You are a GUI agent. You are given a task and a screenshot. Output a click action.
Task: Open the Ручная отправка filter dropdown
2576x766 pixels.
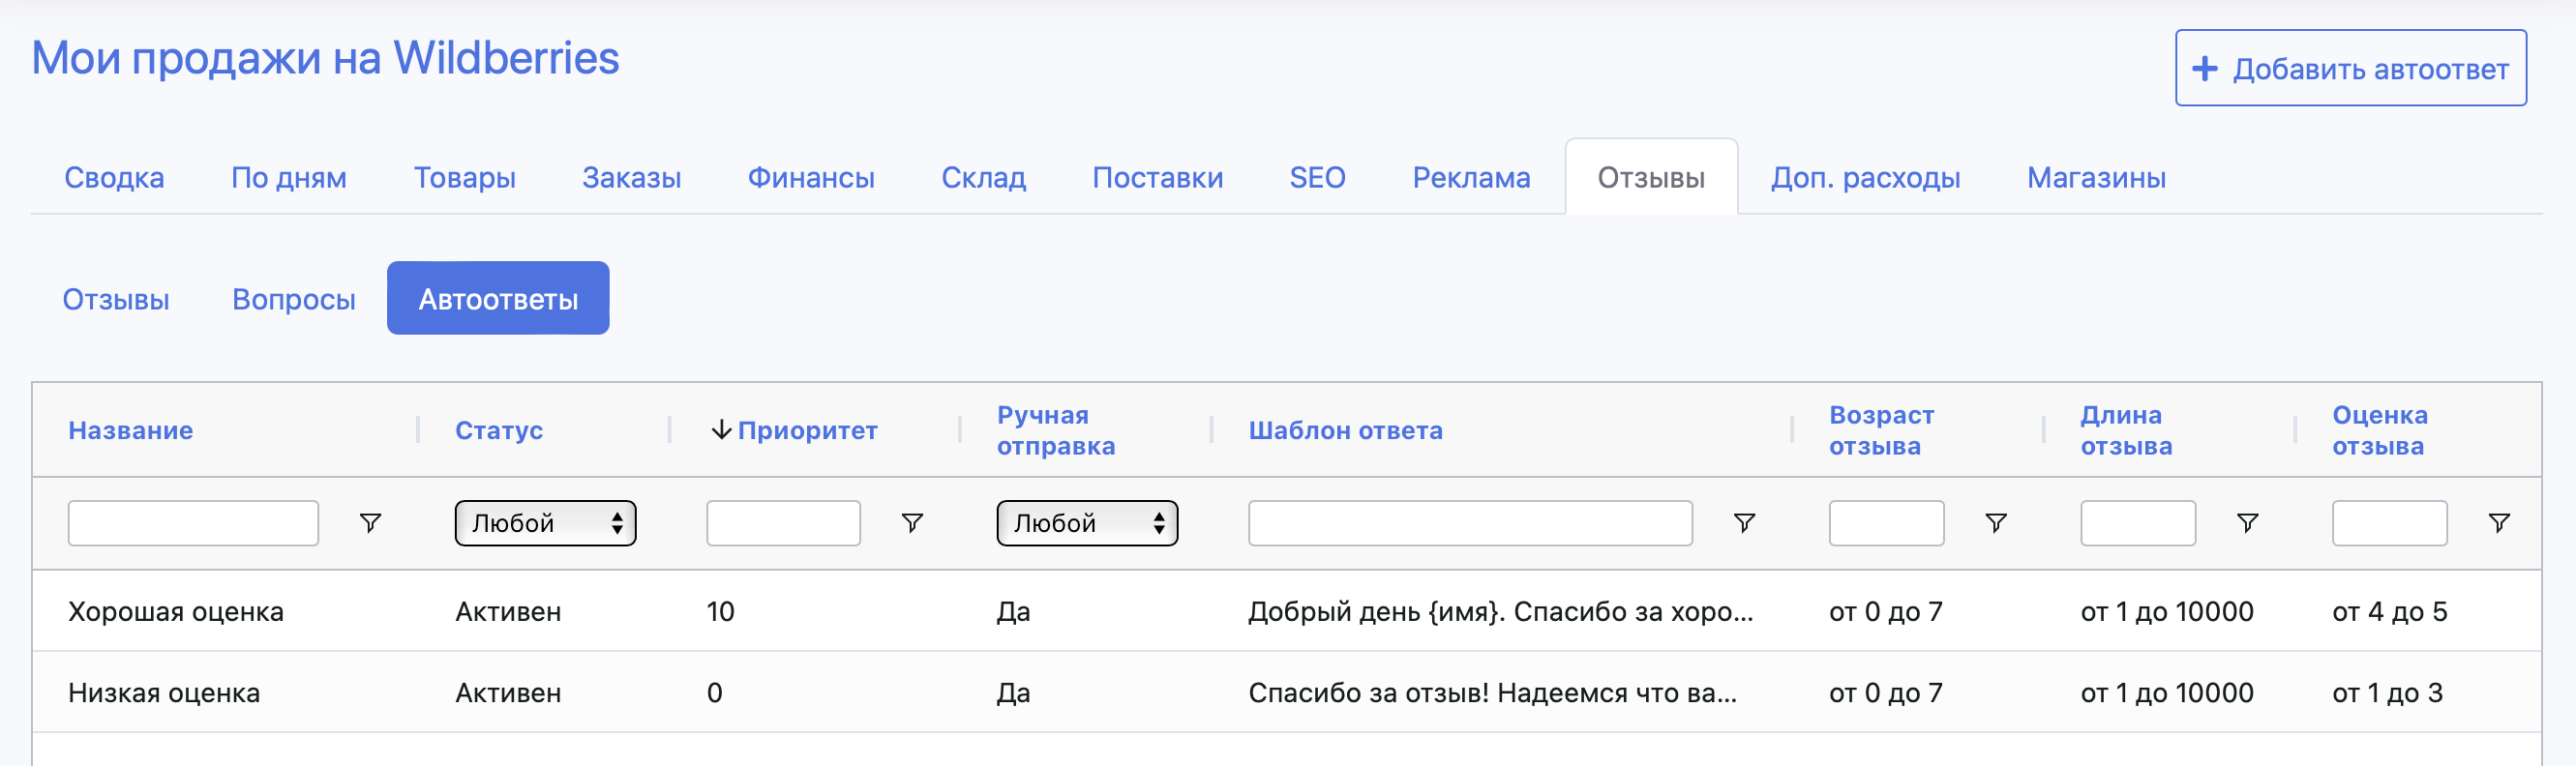coord(1087,523)
